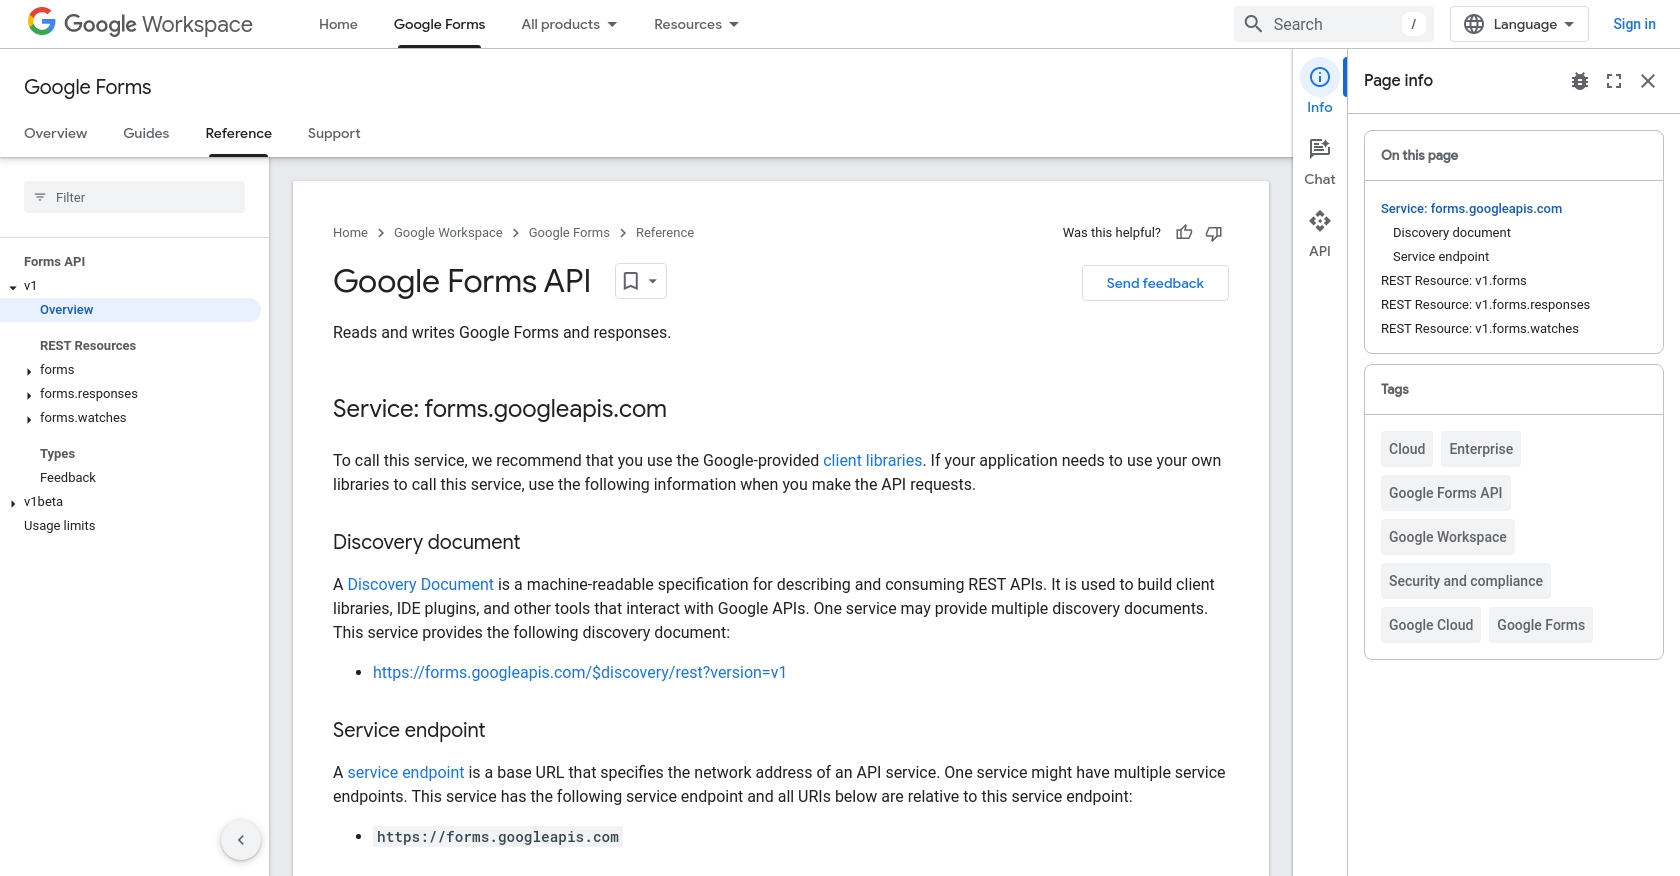The image size is (1680, 876).
Task: Jump to REST Resource: v1.forms.responses
Action: pos(1485,305)
